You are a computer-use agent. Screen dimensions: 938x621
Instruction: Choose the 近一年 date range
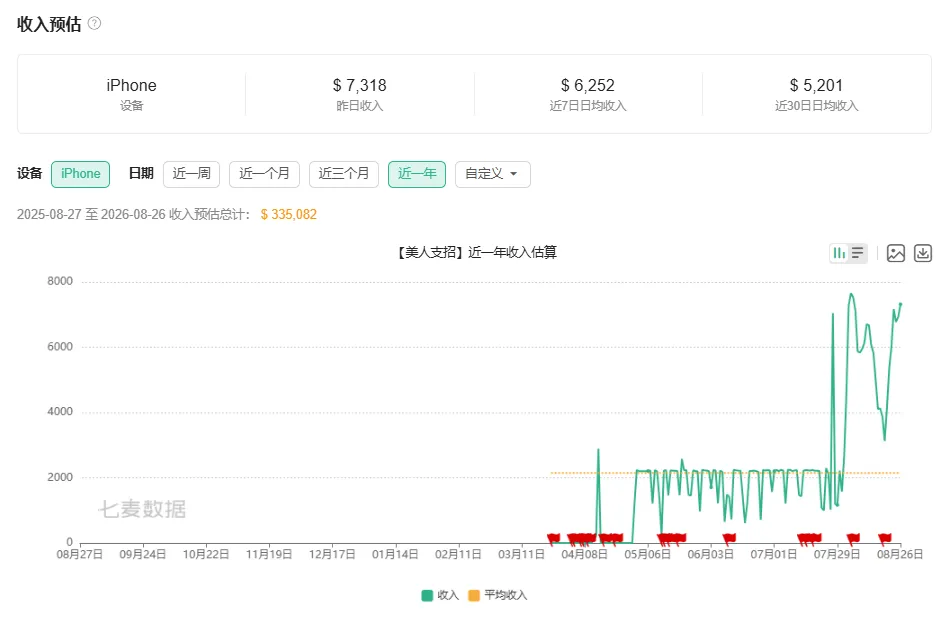[x=417, y=174]
